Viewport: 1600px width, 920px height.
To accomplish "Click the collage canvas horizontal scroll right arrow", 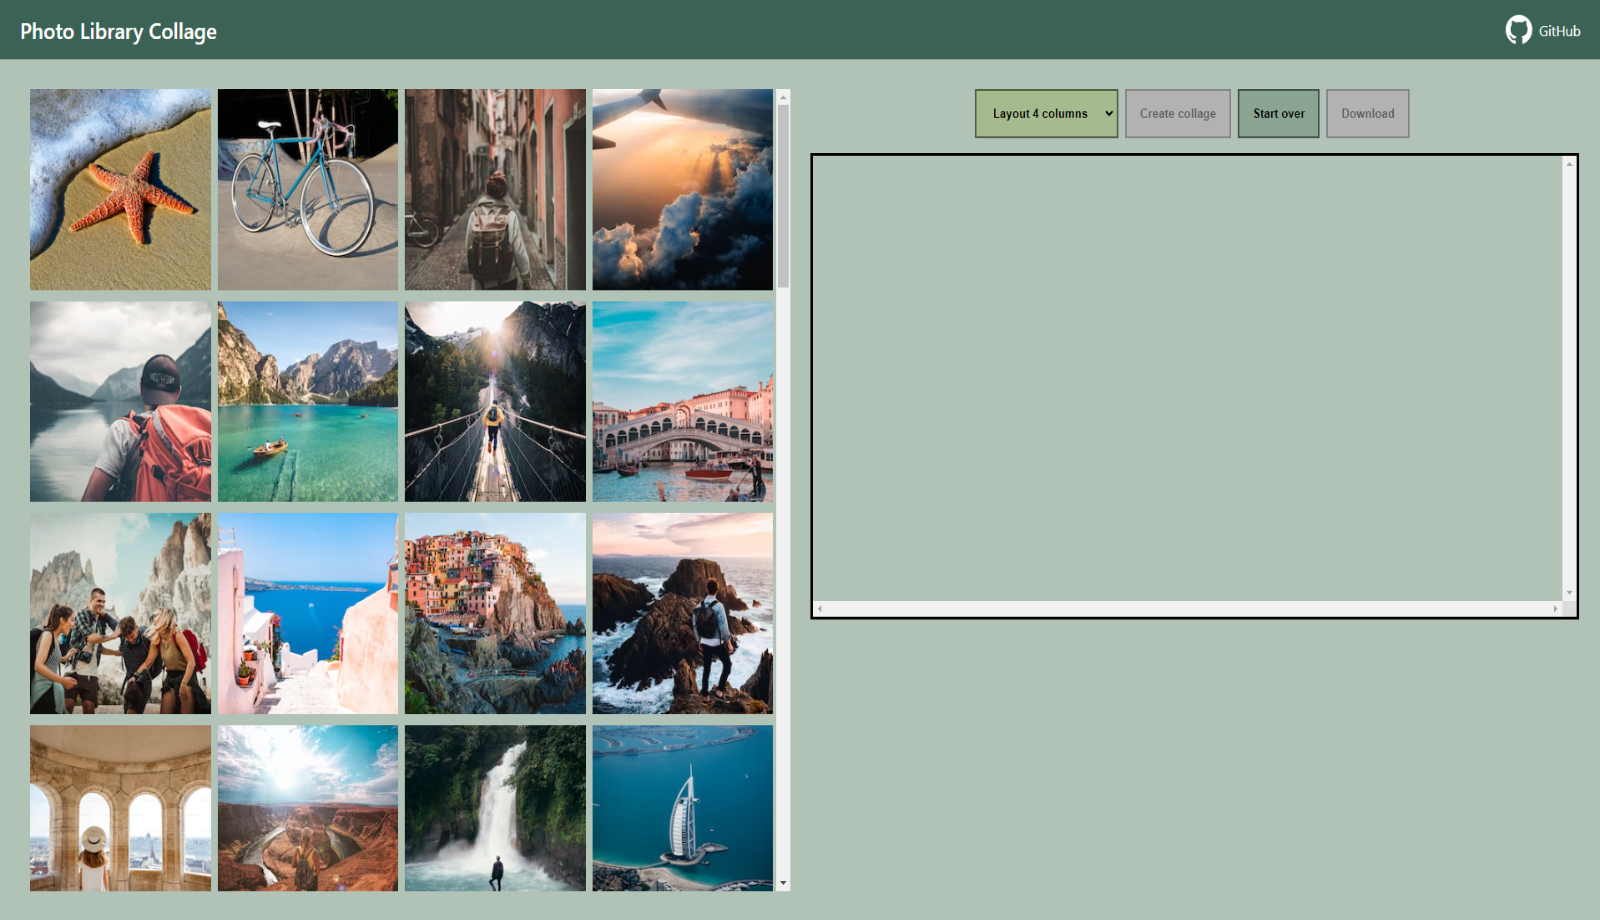I will (1555, 609).
